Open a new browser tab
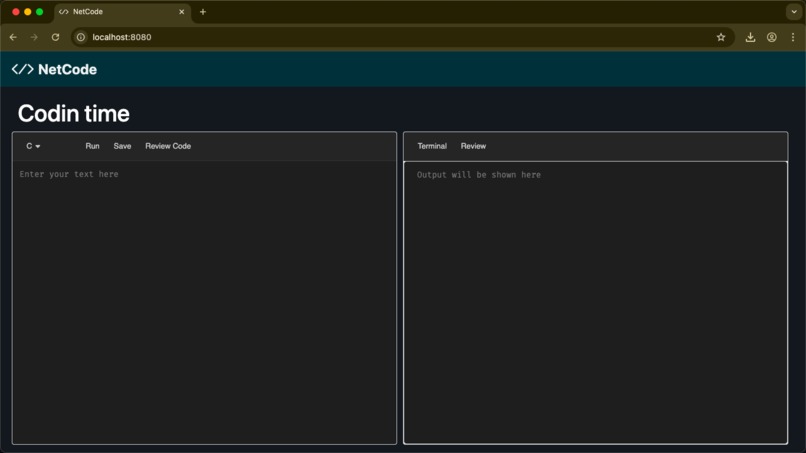This screenshot has width=806, height=453. [x=203, y=12]
